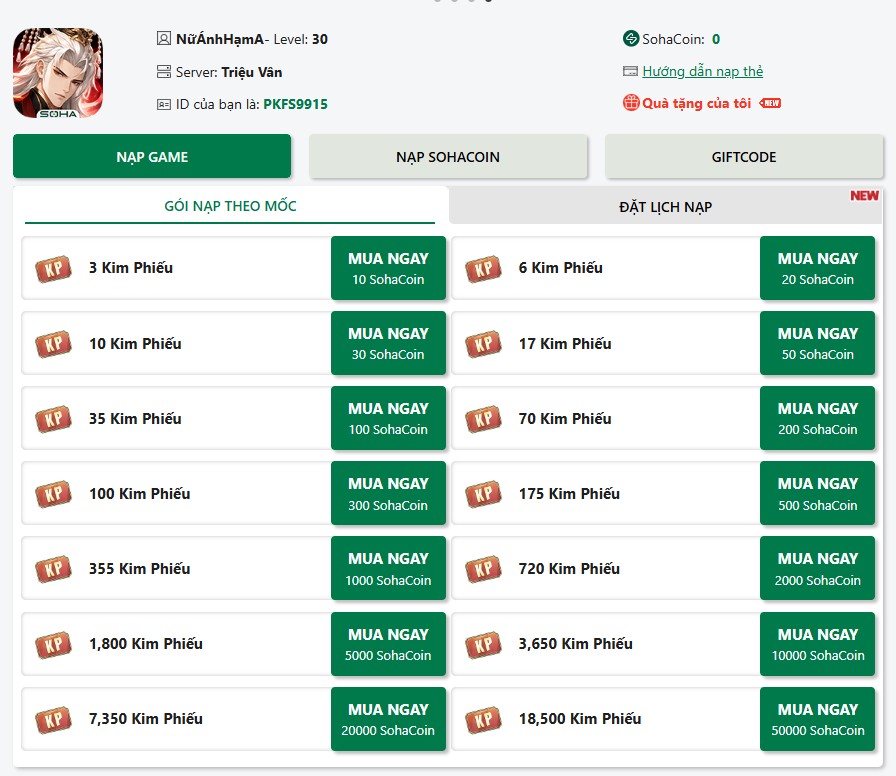Buy 70 Kim Phiếu for 200 SohaCoin
The width and height of the screenshot is (896, 776).
pyautogui.click(x=817, y=418)
